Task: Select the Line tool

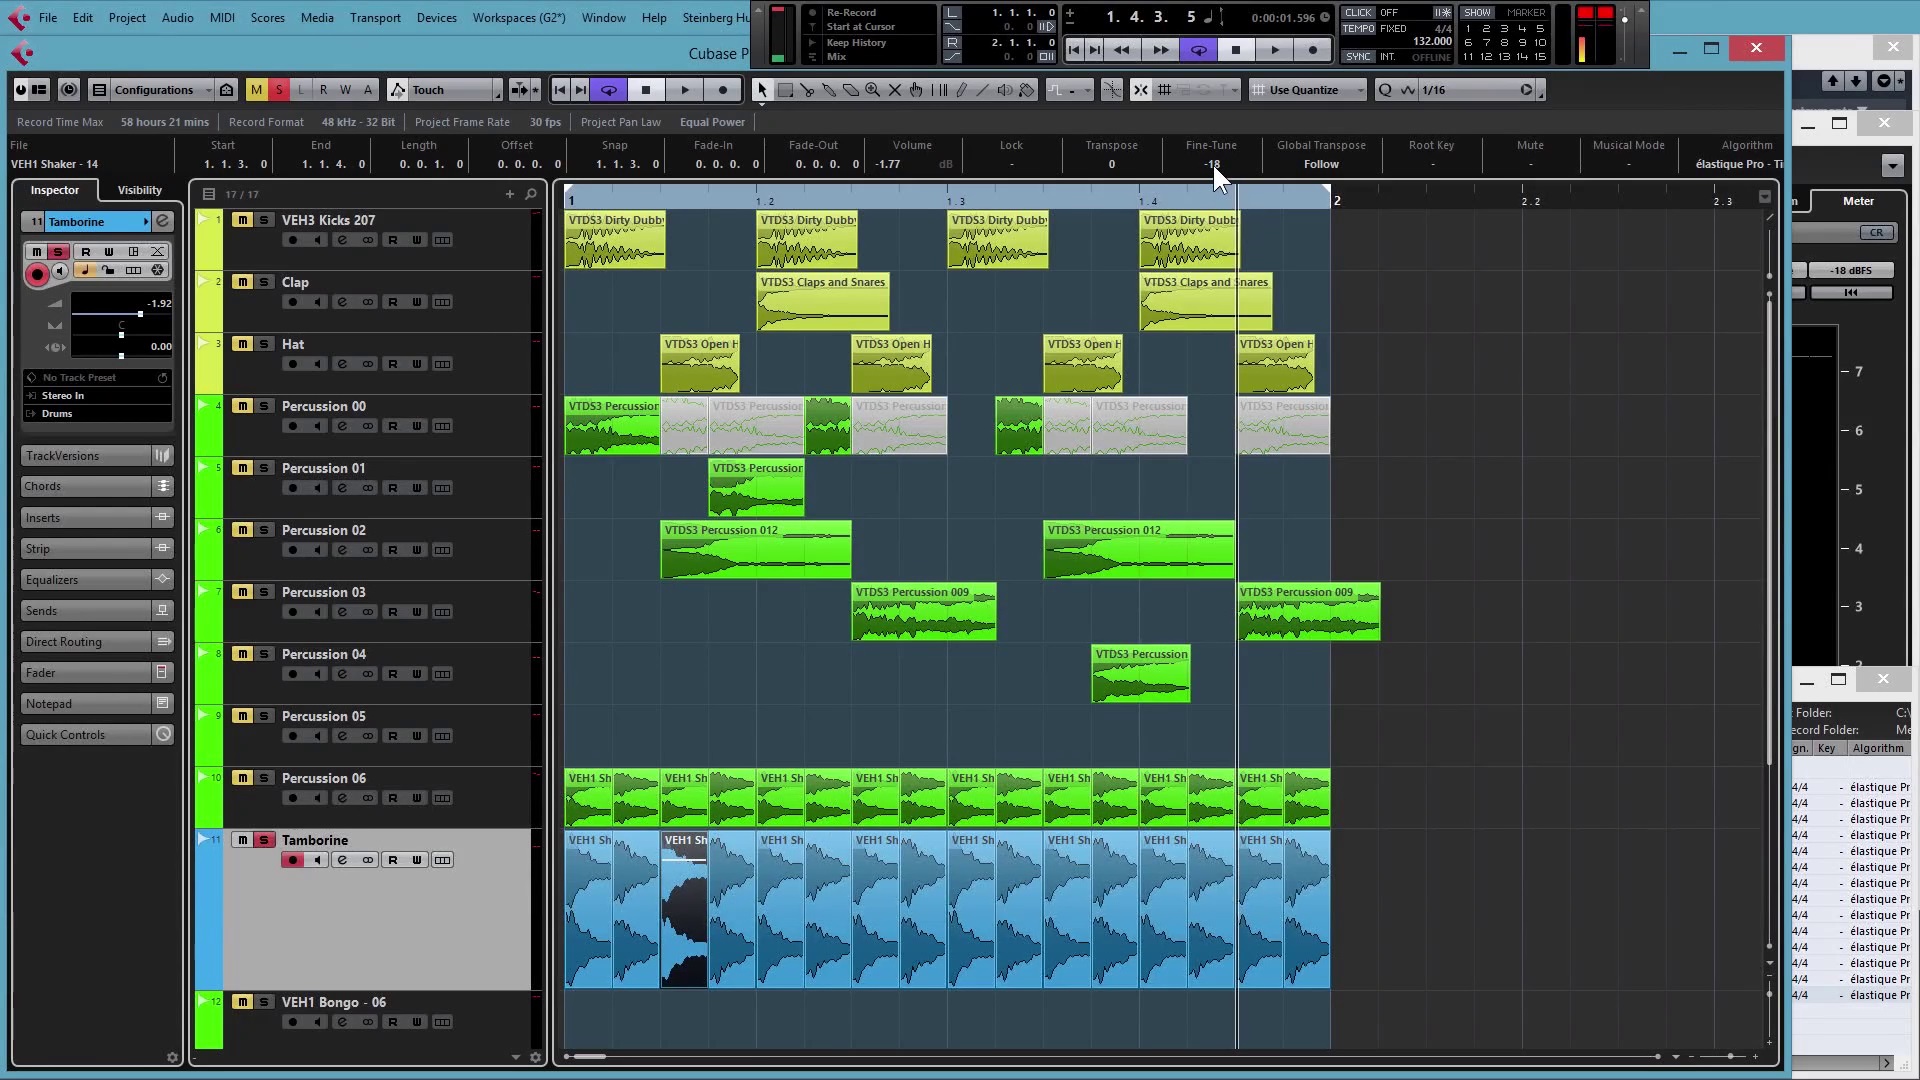Action: [x=983, y=90]
